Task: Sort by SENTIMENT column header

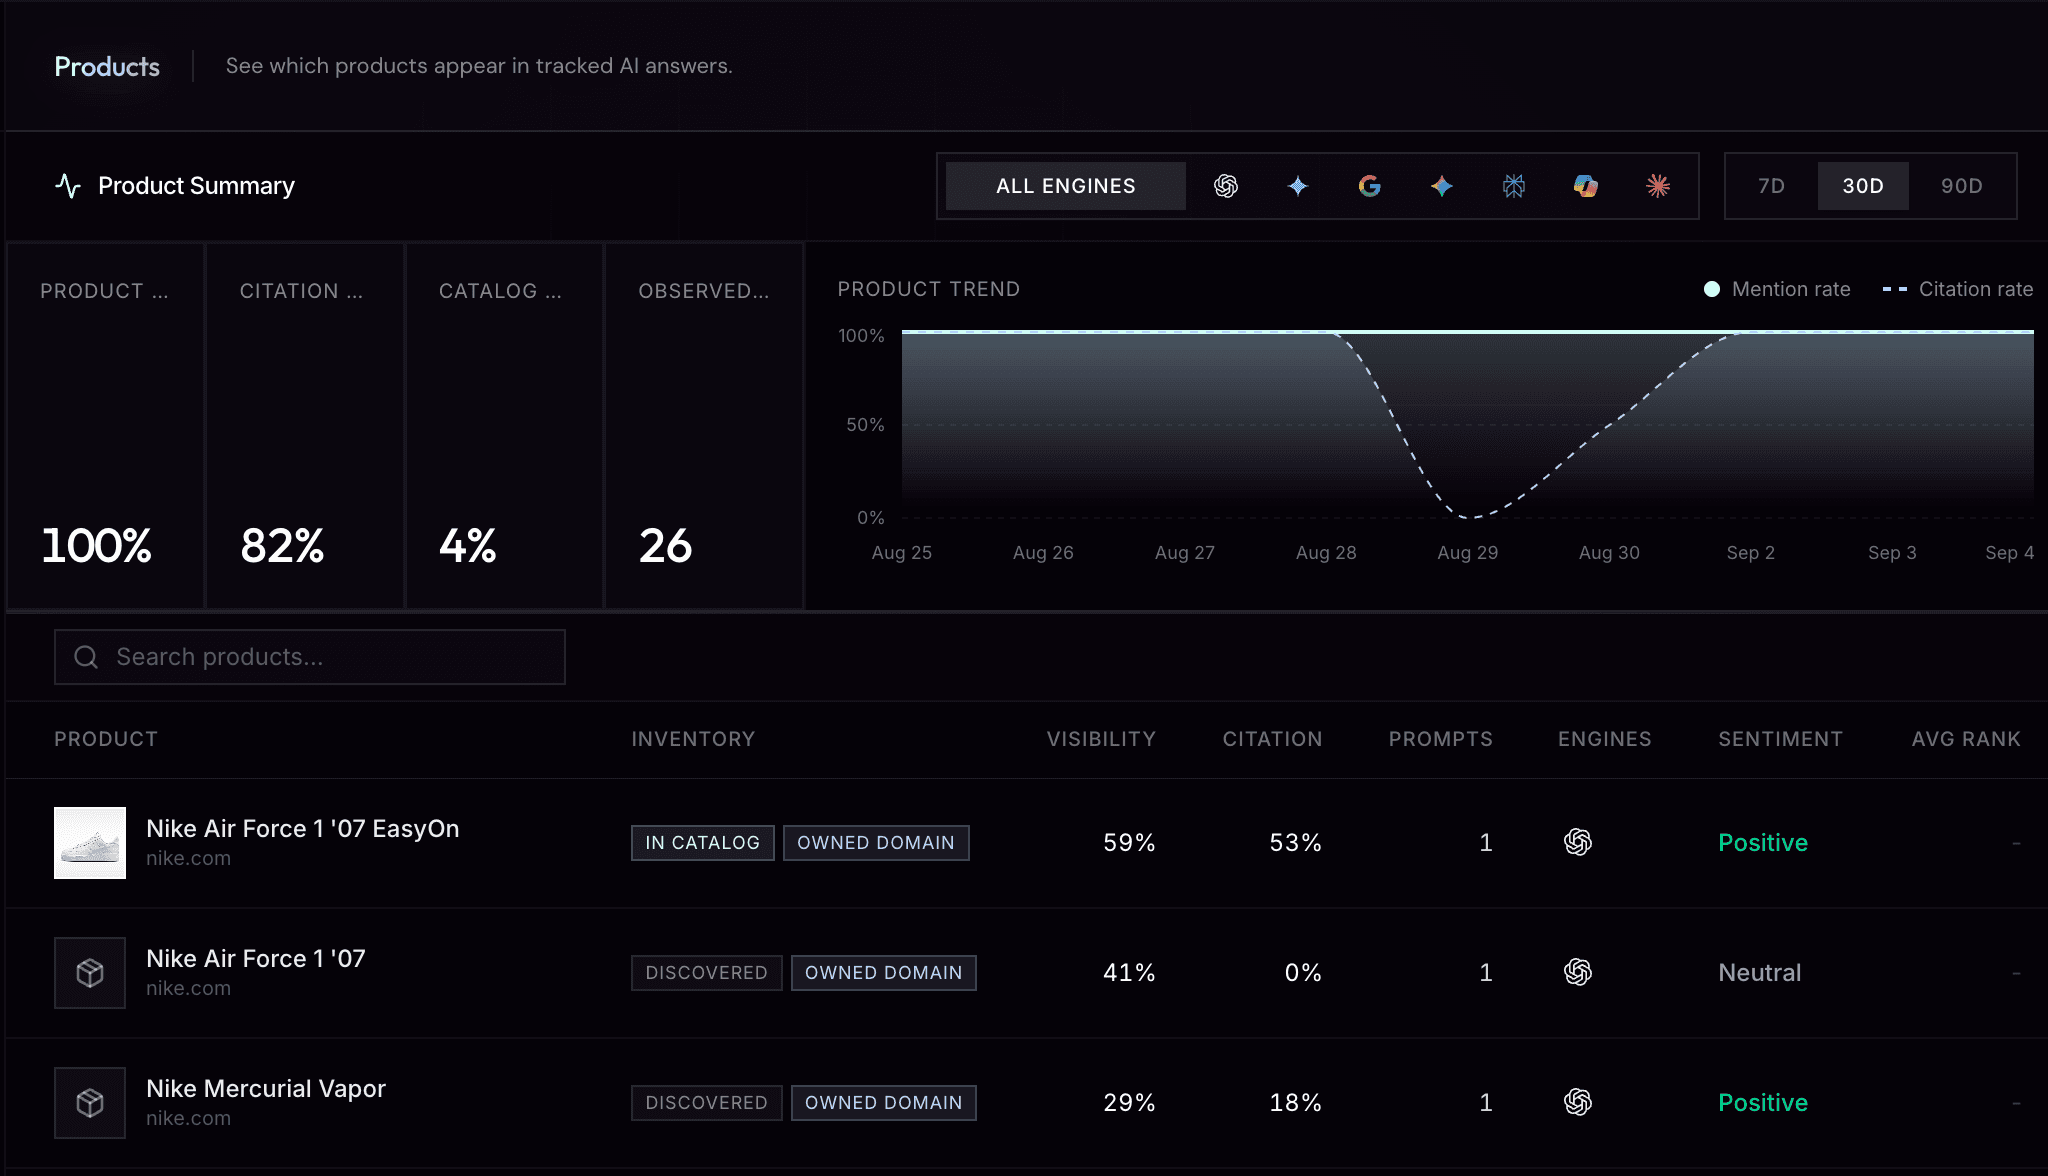Action: point(1780,739)
